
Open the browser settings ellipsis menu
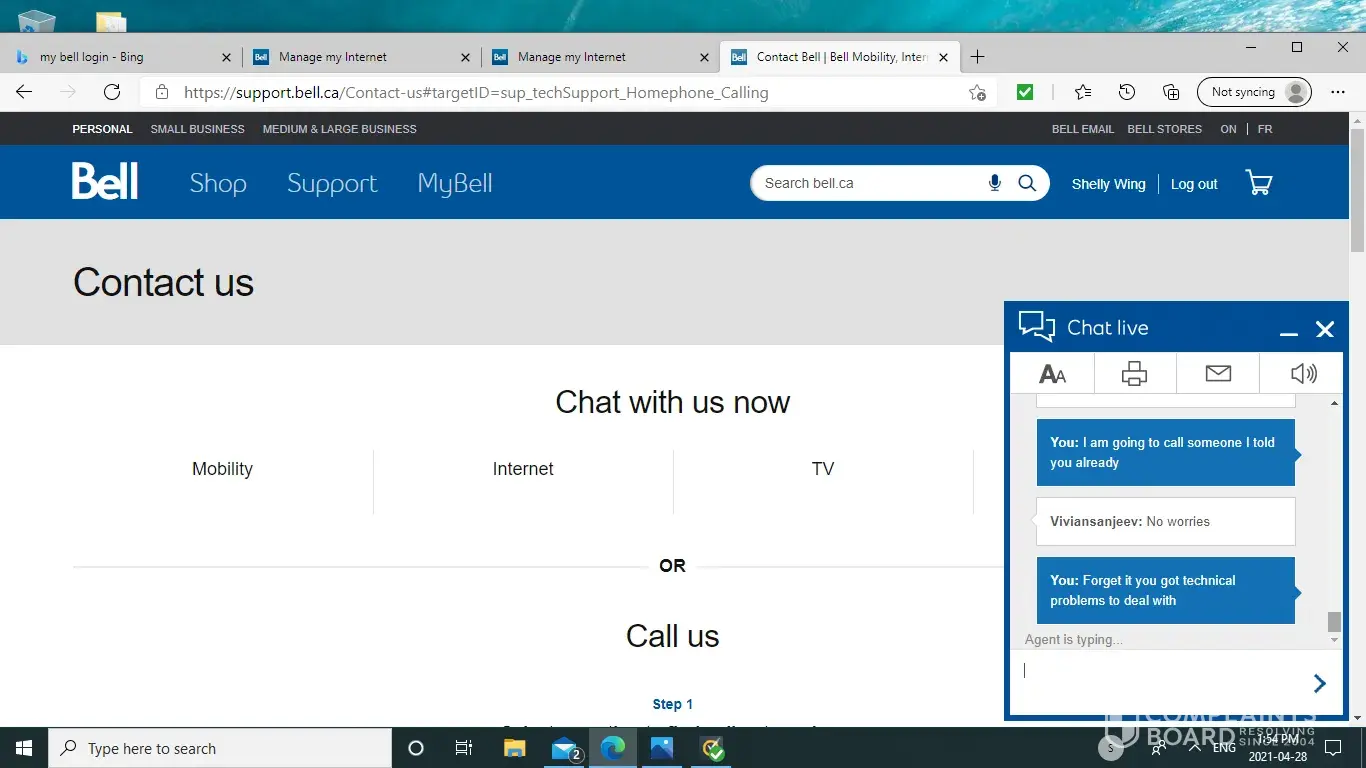1338,92
